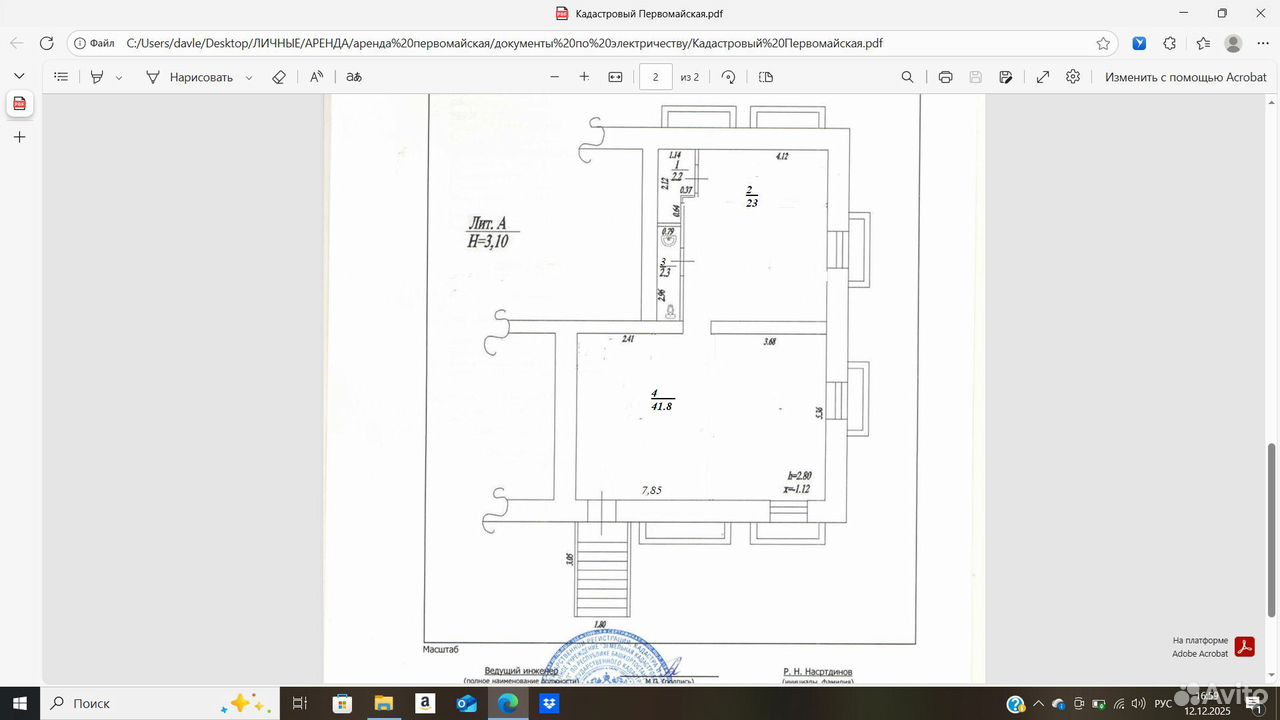
Task: Add this page to favorites star
Action: tap(1103, 43)
